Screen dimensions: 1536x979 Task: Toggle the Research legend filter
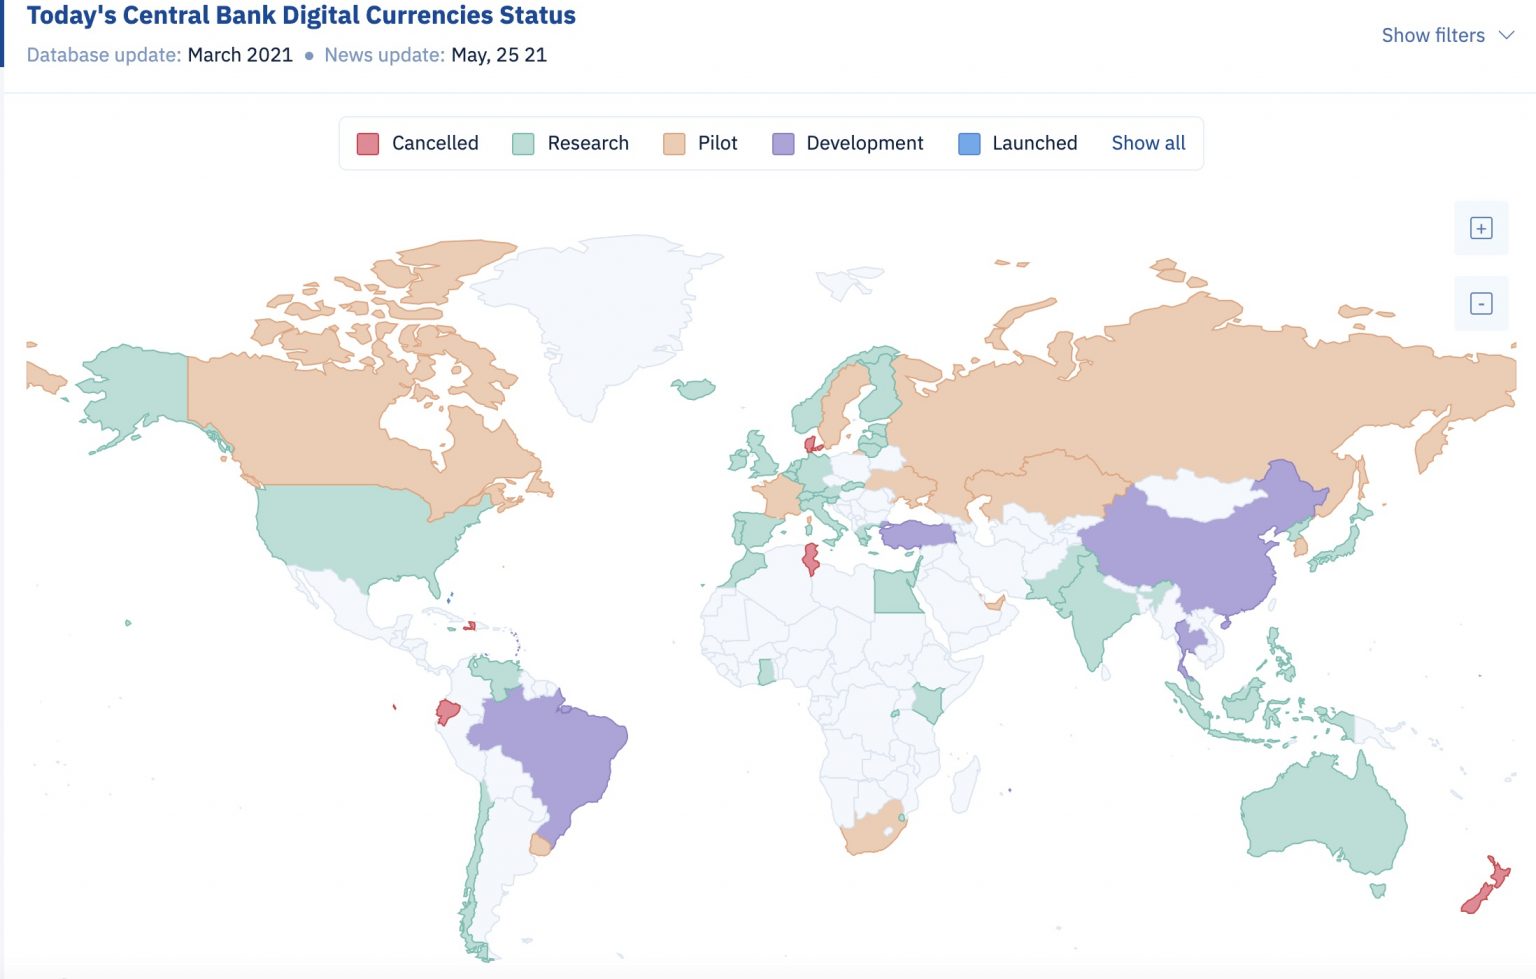(587, 143)
